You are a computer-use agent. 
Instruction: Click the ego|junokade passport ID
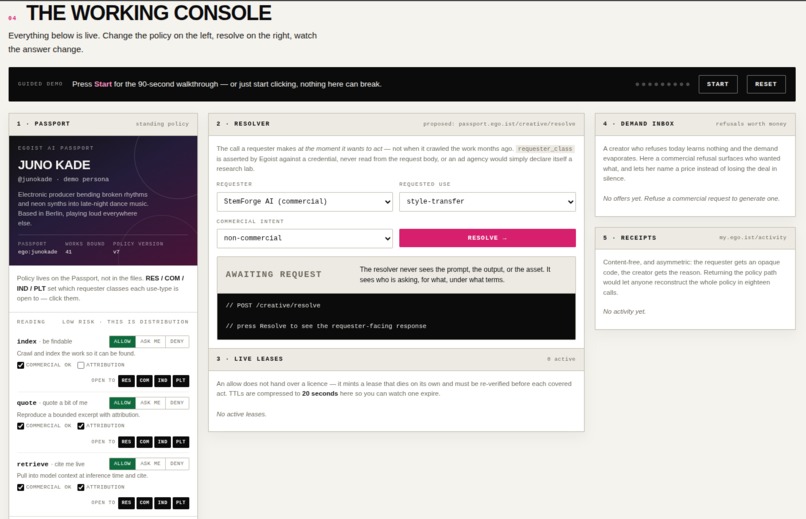click(38, 252)
